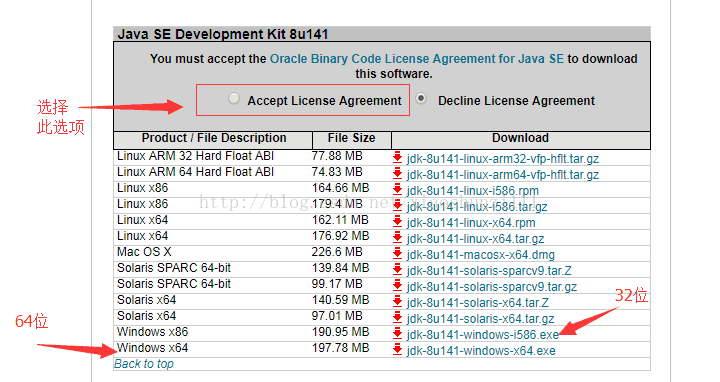Image resolution: width=720 pixels, height=382 pixels.
Task: Download jdk-8u141-solaris-sparcv9.tar.Z file
Action: (x=489, y=271)
